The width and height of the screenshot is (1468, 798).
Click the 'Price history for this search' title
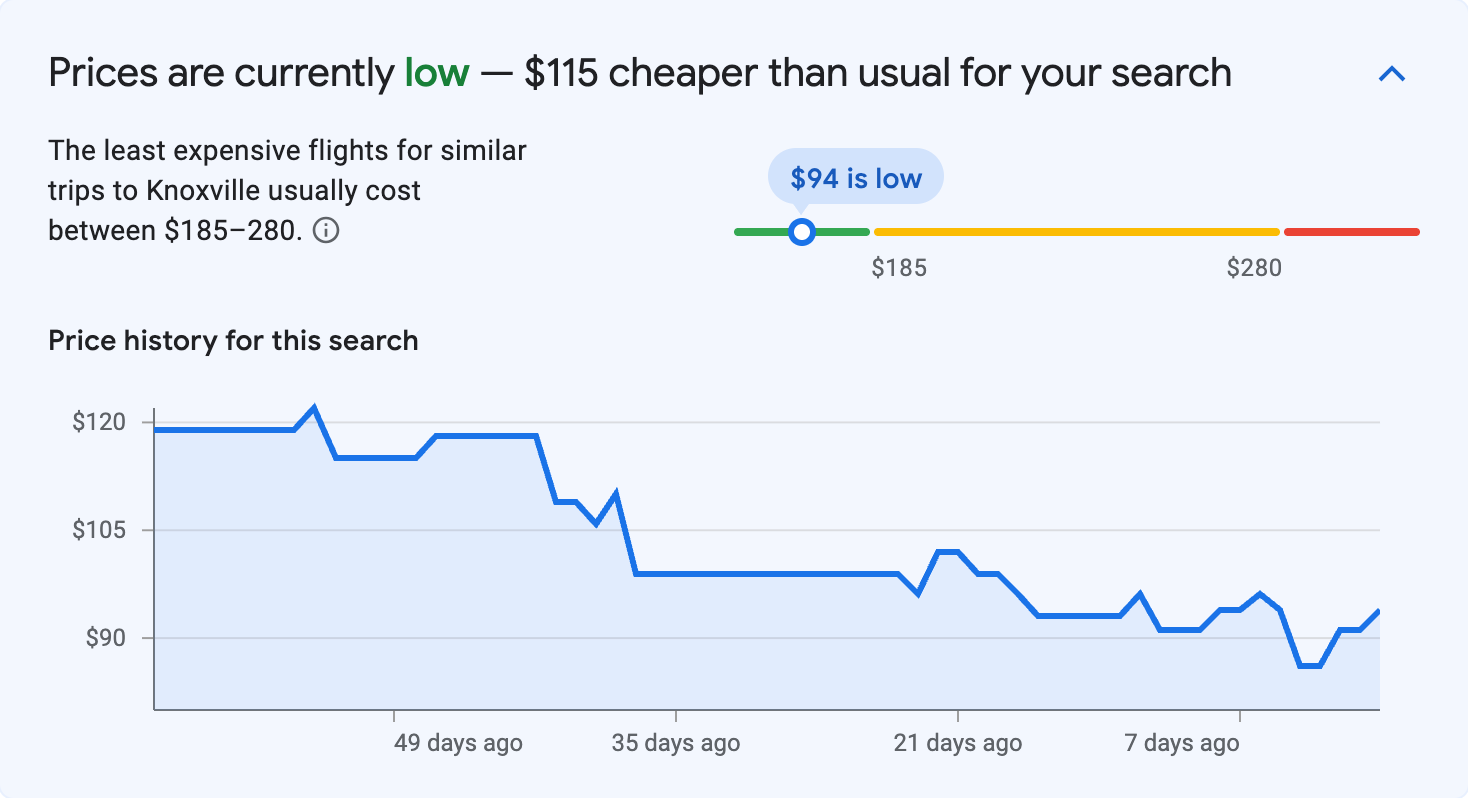pos(233,340)
